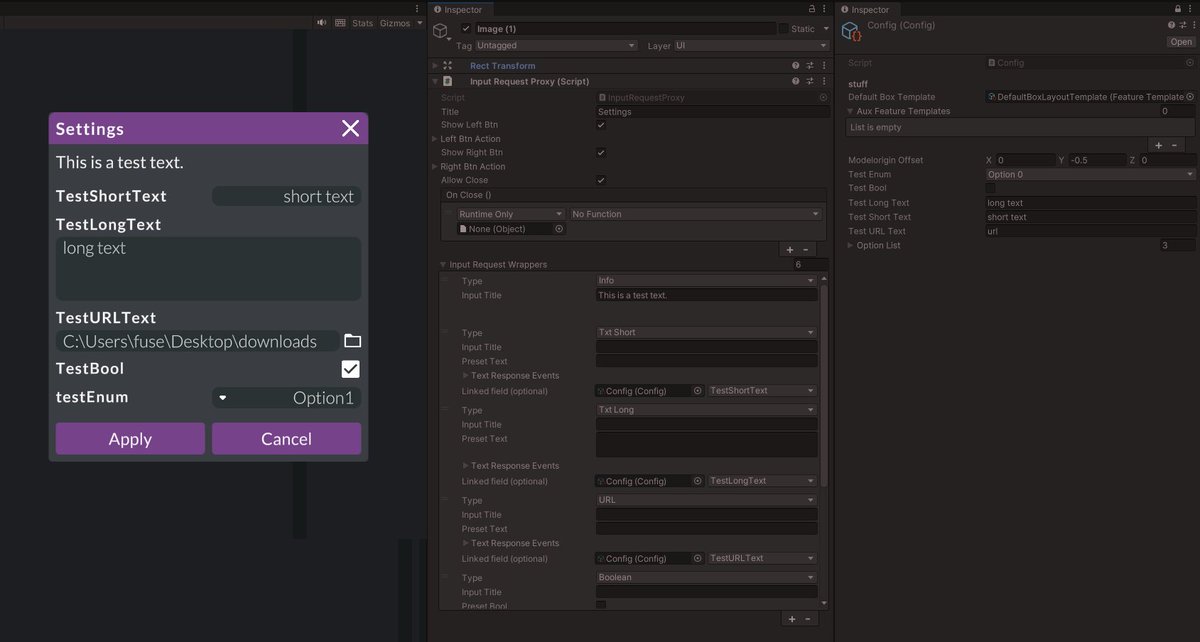
Task: Click the Input Title field containing test text
Action: point(705,295)
